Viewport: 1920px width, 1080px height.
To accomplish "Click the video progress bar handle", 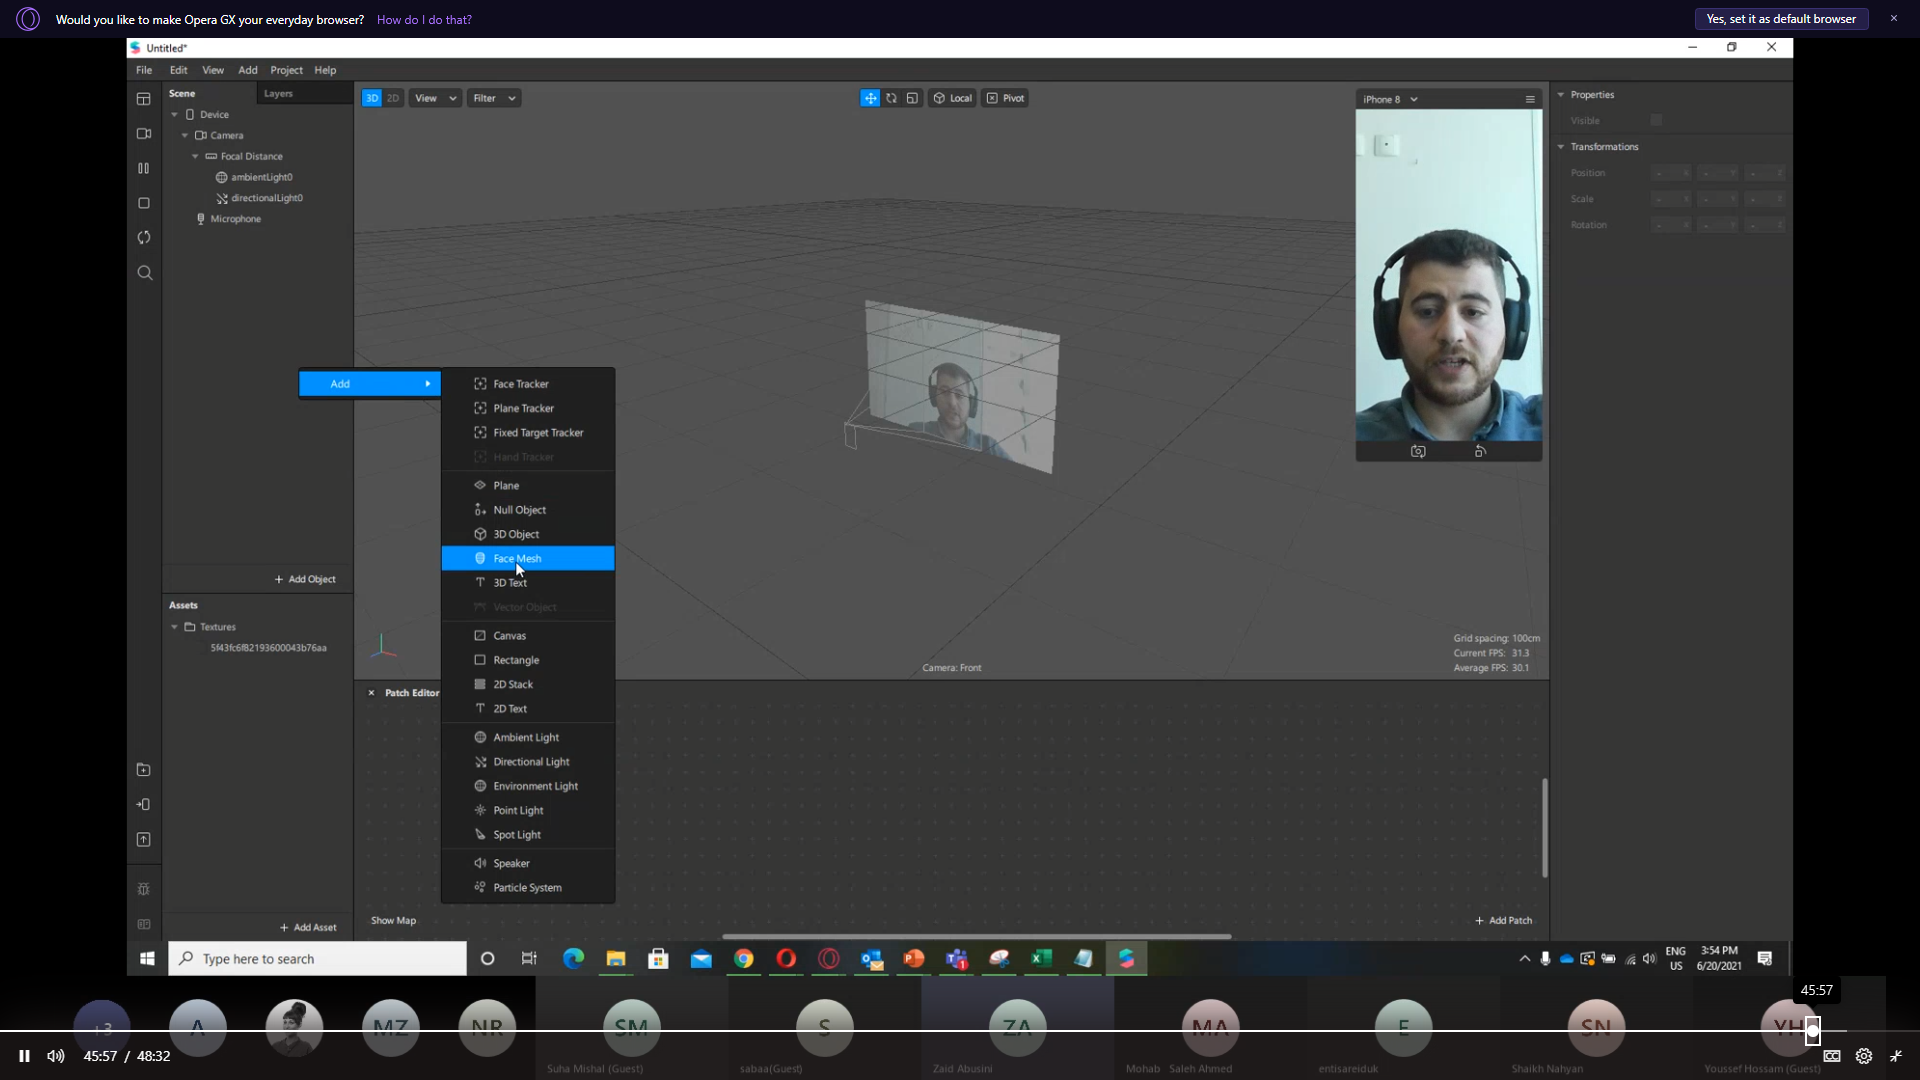I will pos(1812,1030).
